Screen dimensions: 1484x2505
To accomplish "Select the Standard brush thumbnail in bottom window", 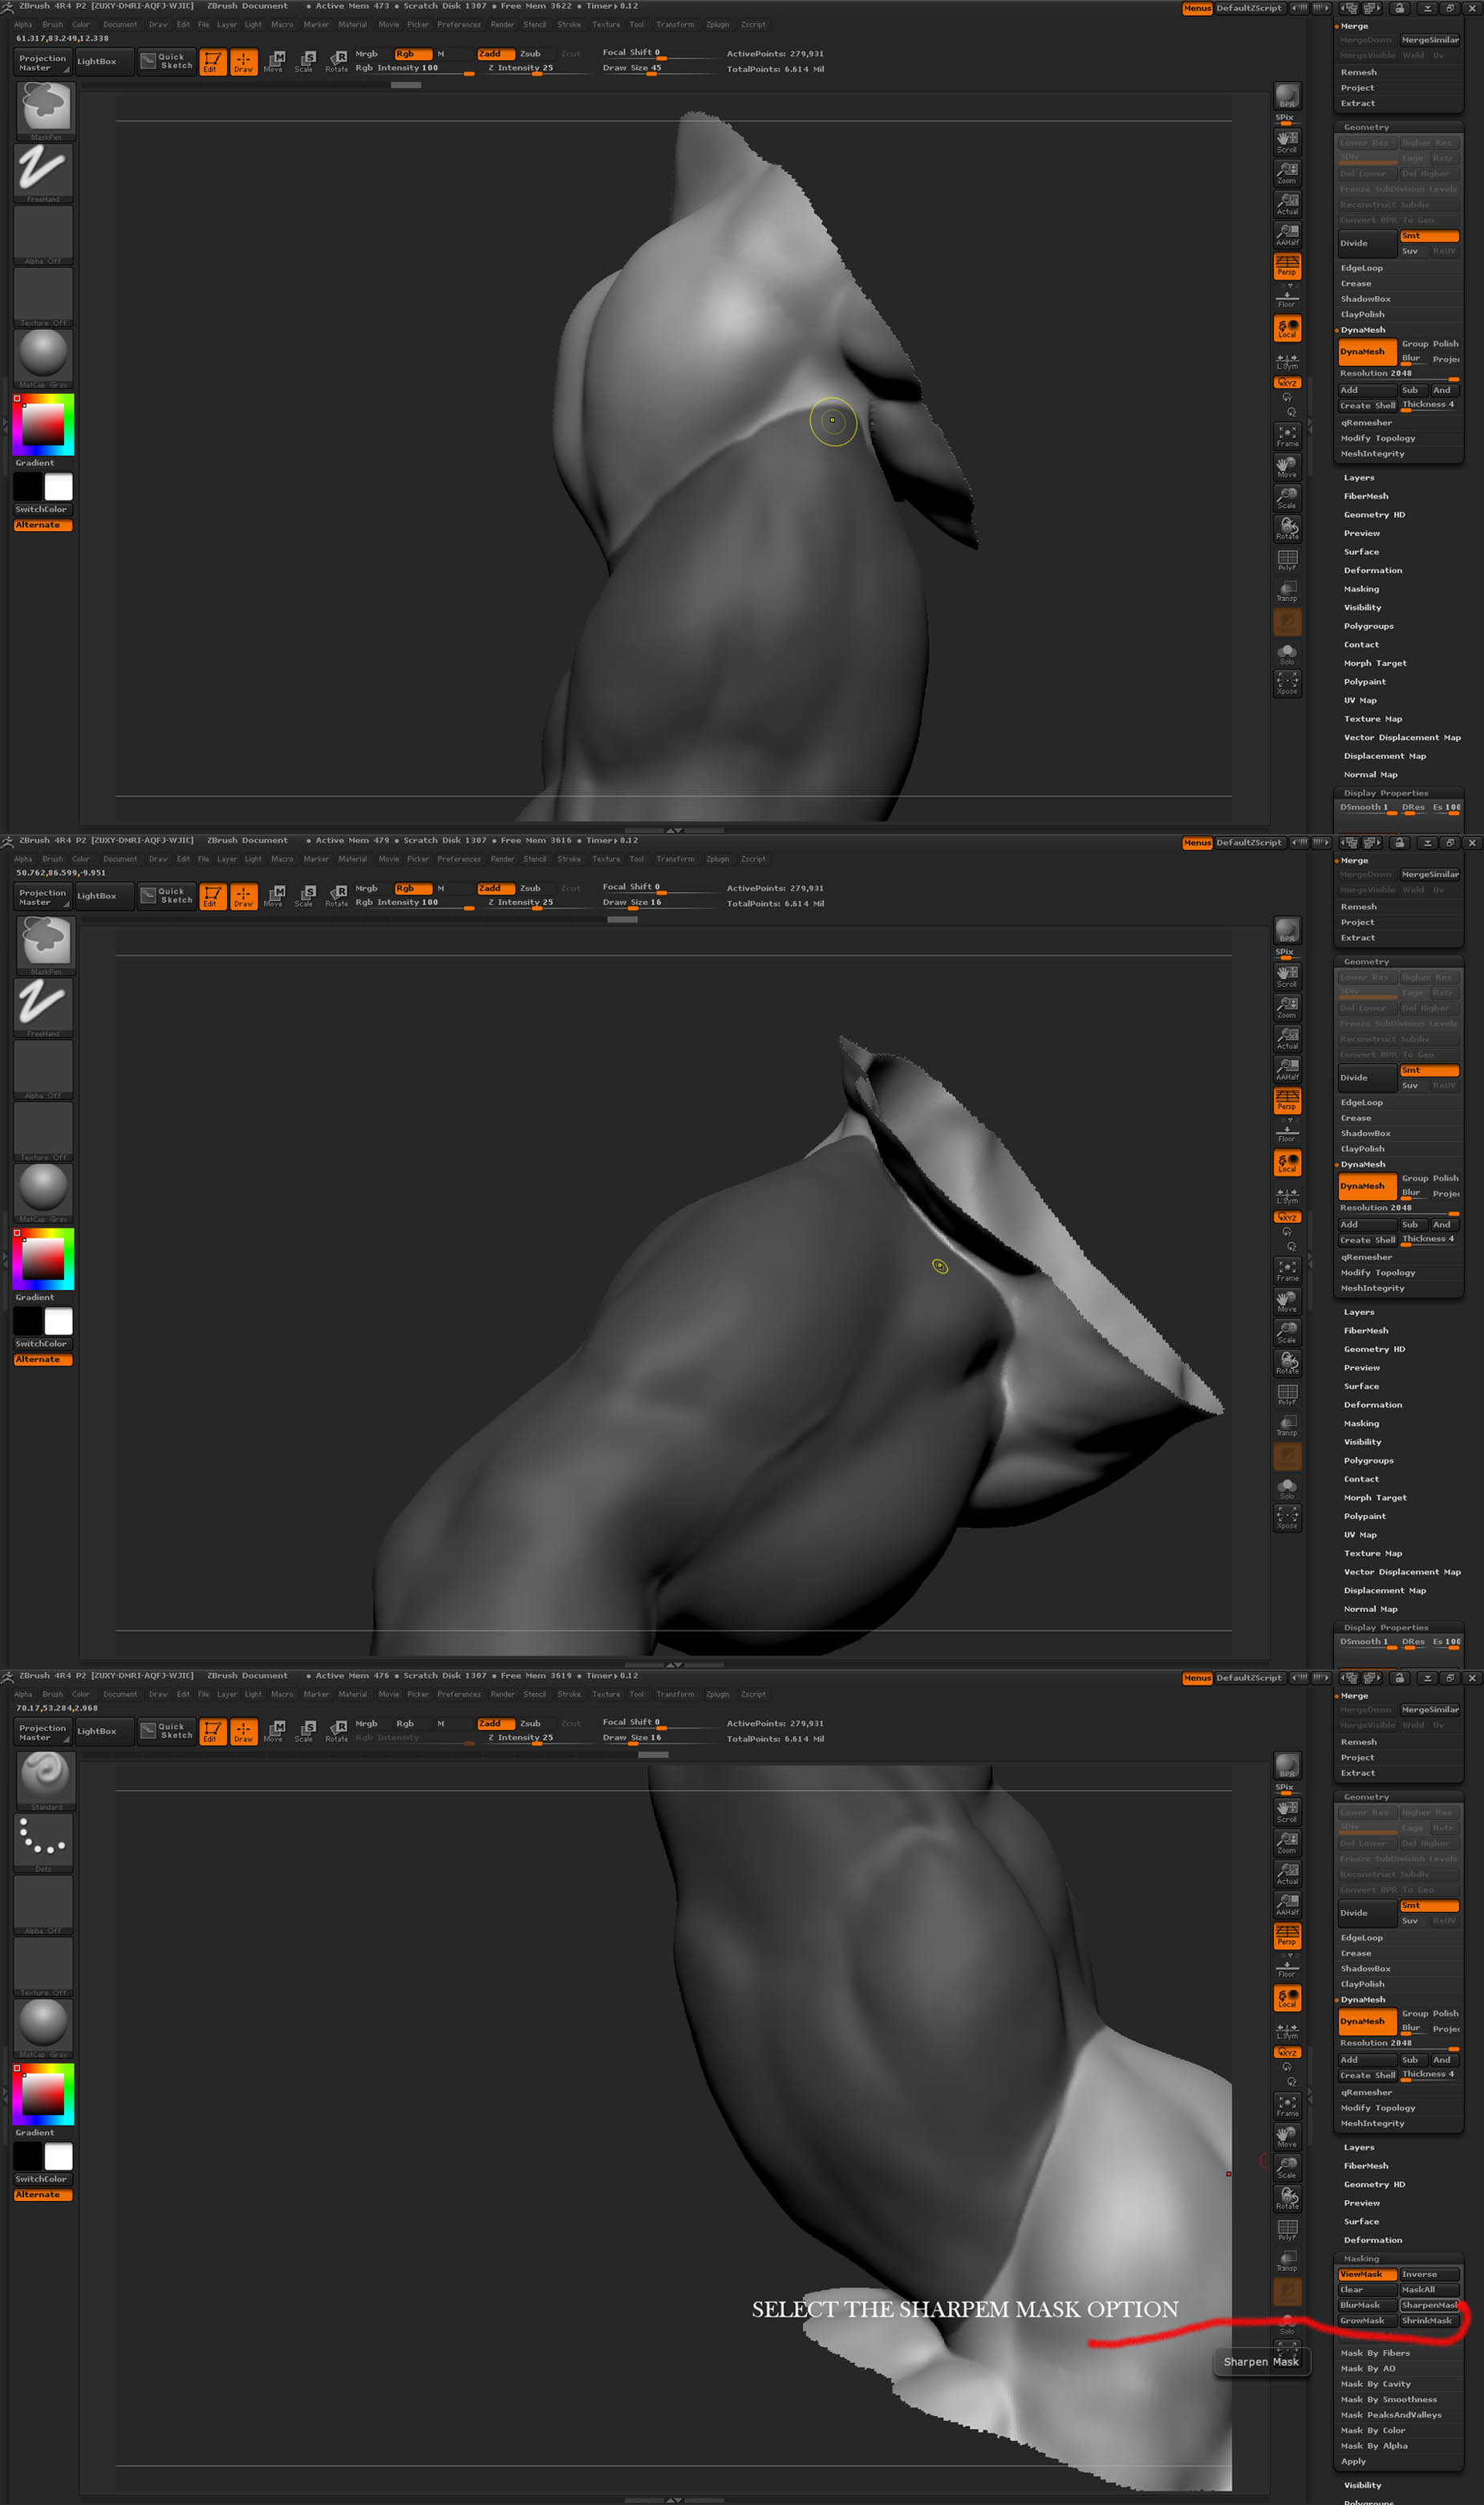I will coord(45,1779).
